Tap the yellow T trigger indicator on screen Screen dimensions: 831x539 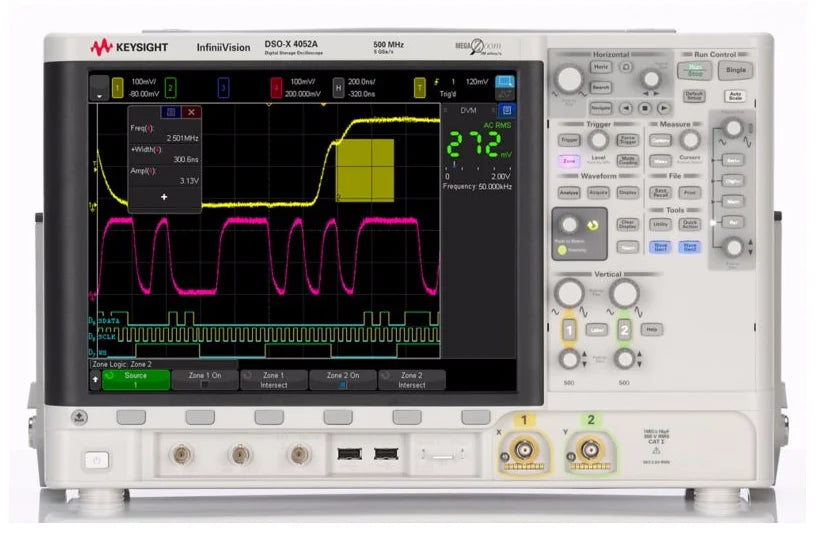(420, 87)
